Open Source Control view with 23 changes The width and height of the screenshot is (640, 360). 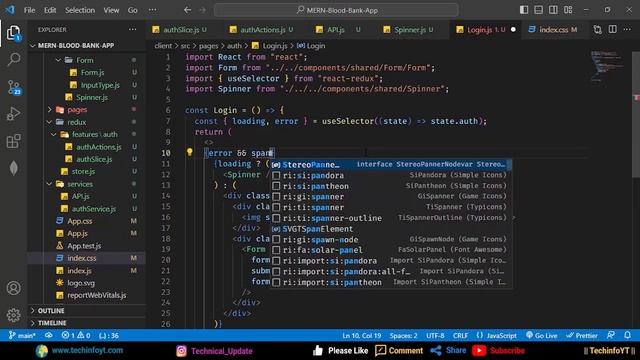tap(13, 87)
